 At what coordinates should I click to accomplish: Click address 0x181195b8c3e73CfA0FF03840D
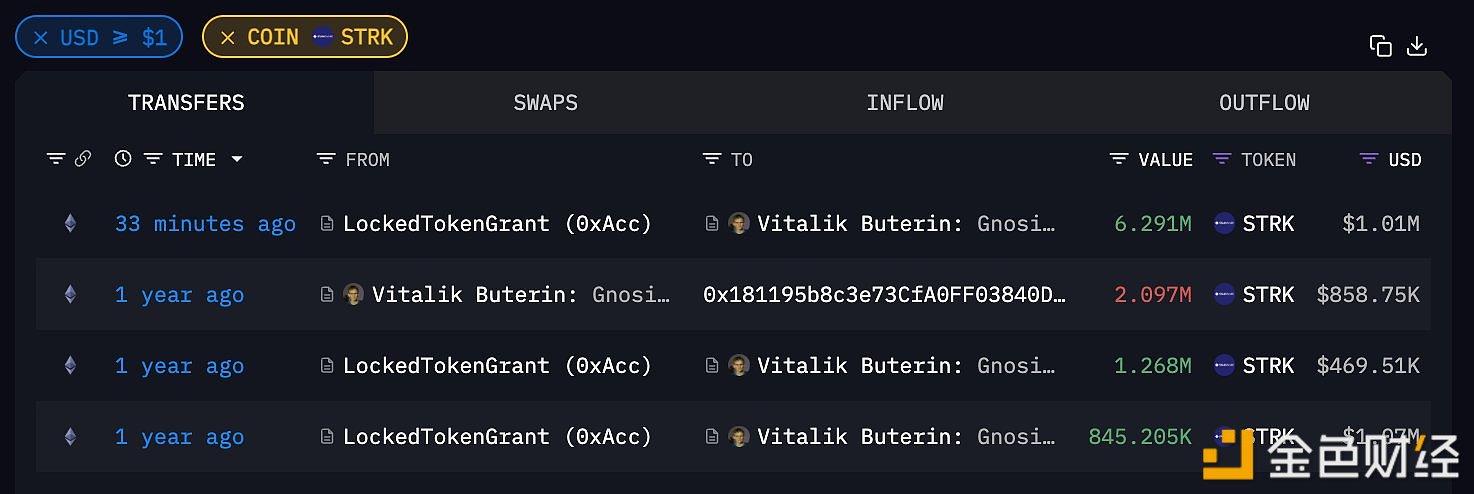coord(884,295)
